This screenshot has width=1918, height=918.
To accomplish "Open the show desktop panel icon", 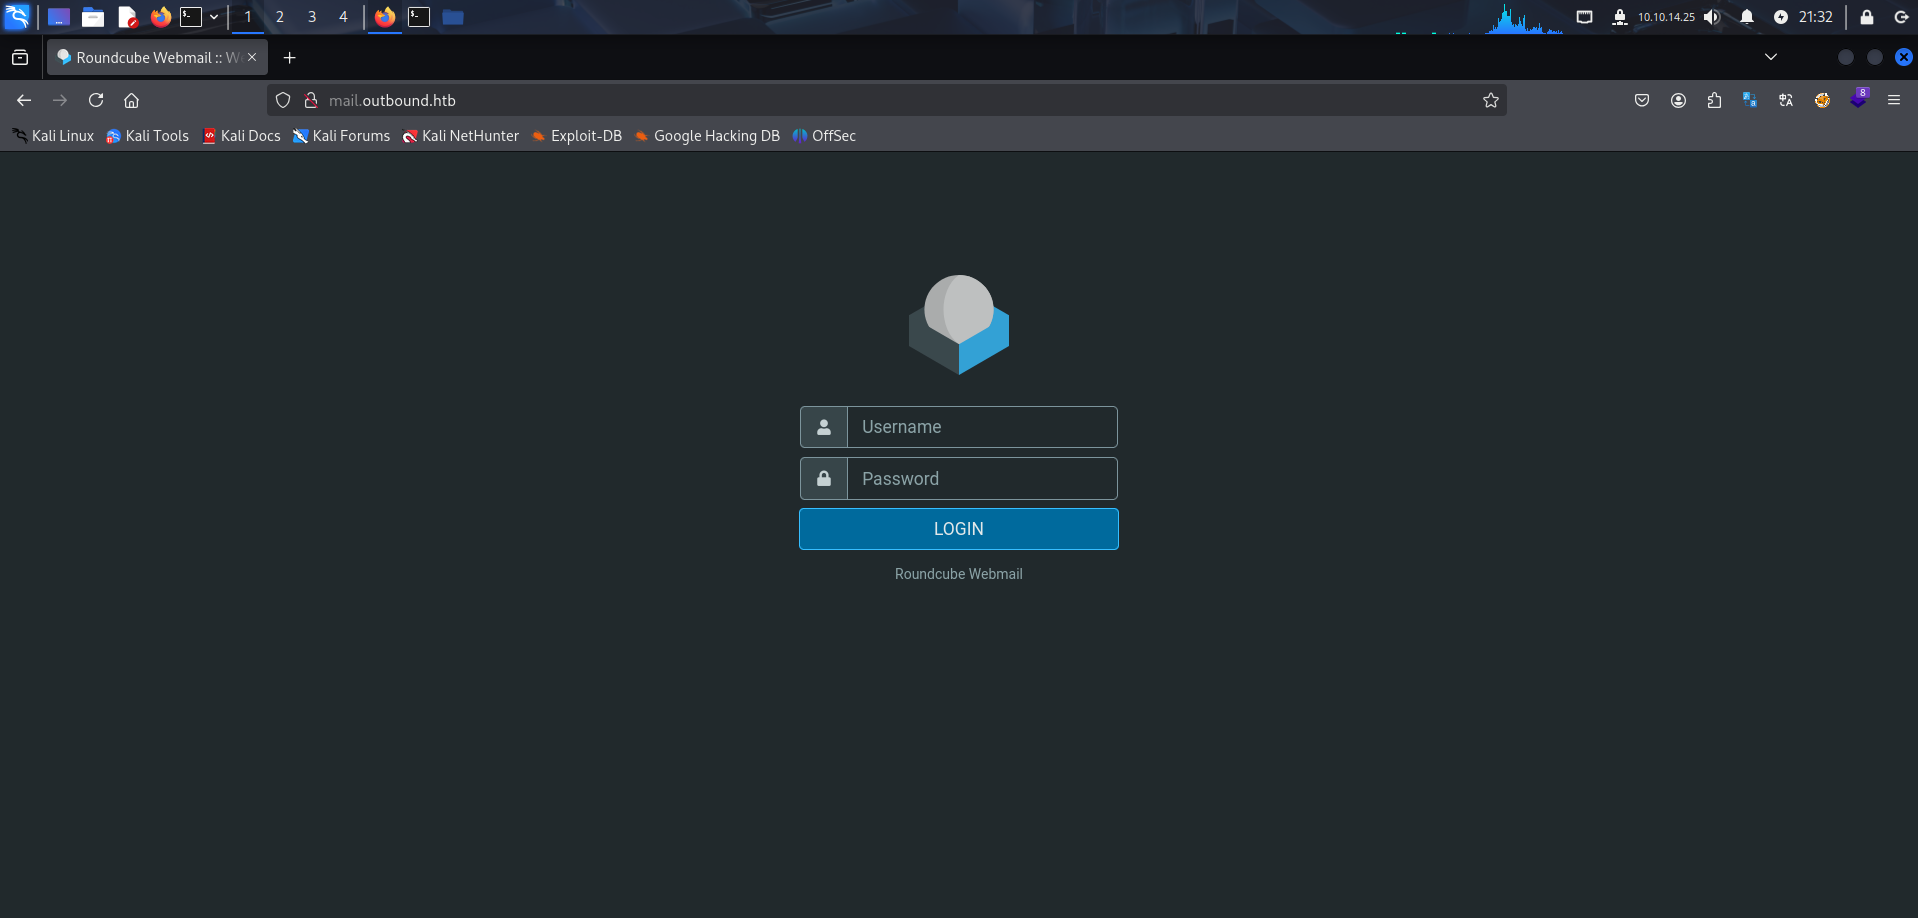I will click(59, 17).
